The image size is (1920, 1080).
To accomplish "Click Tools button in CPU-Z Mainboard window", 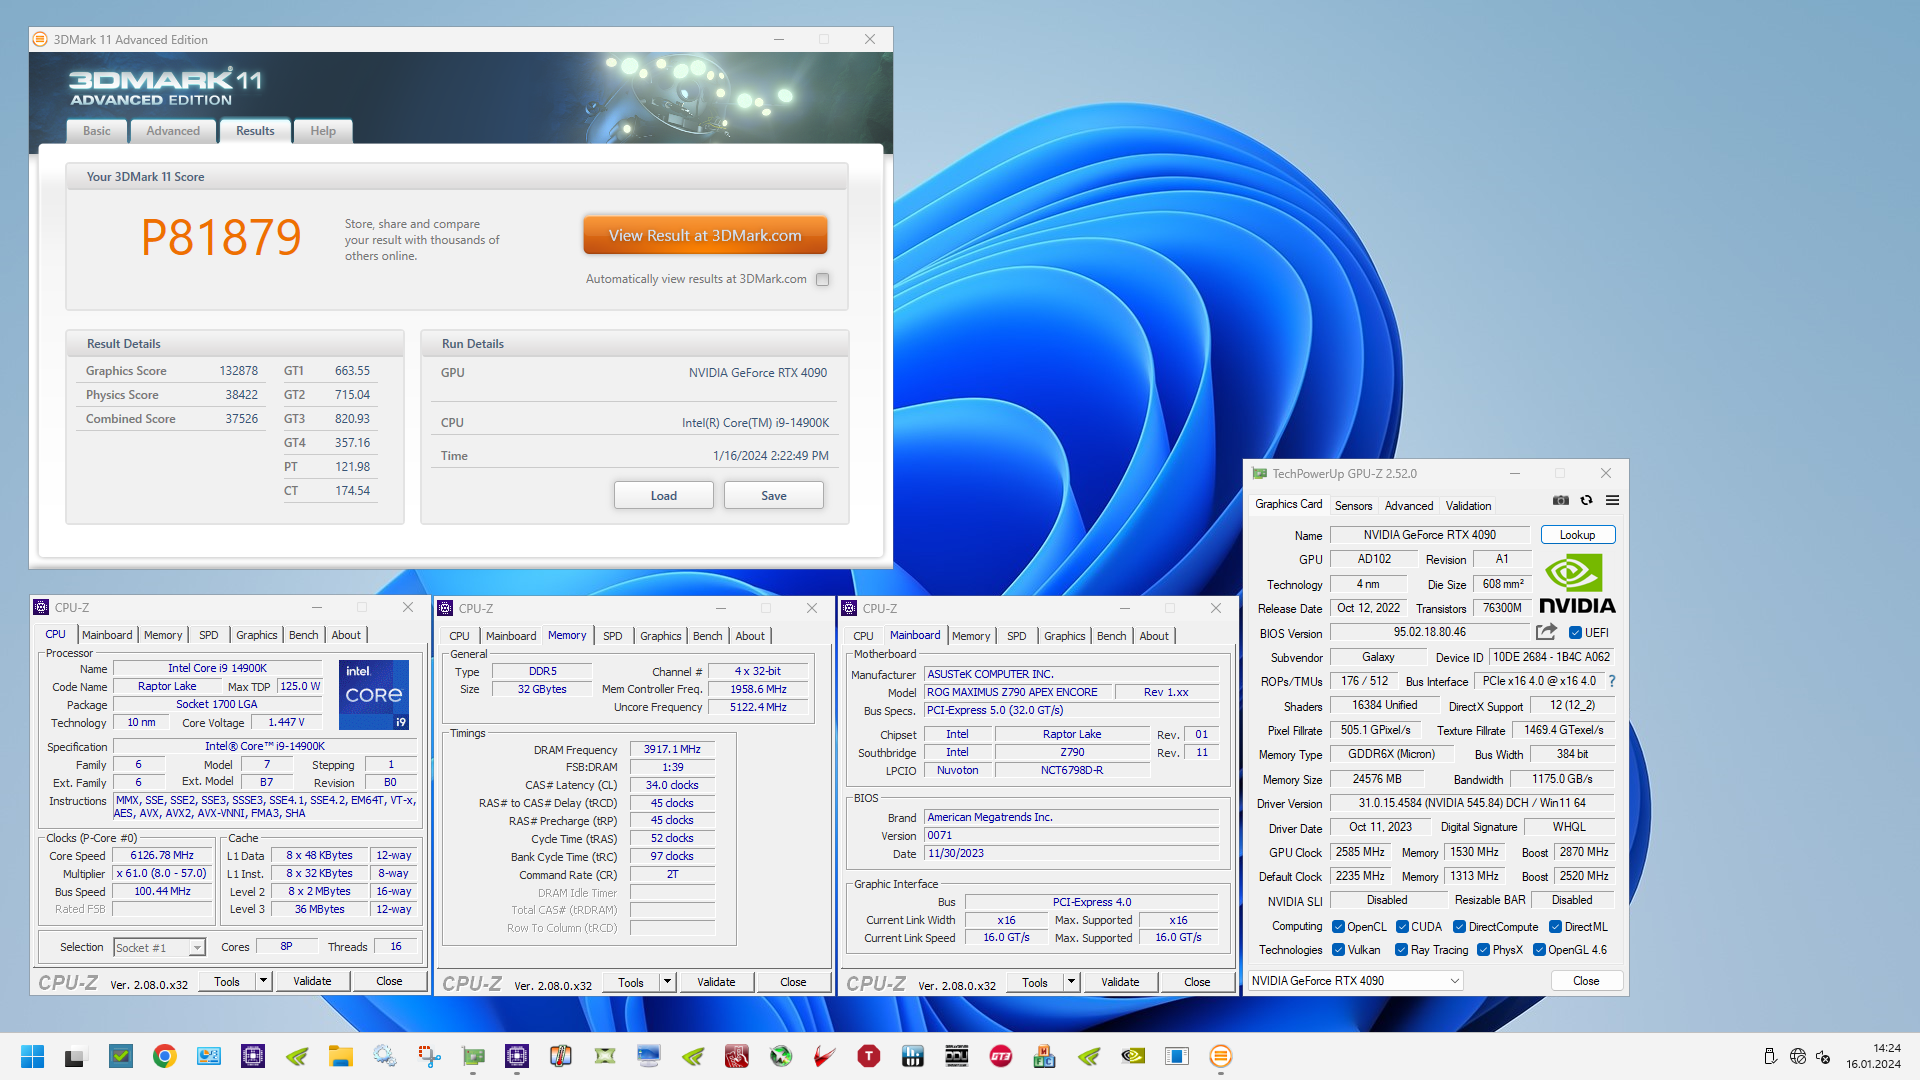I will (x=1035, y=982).
